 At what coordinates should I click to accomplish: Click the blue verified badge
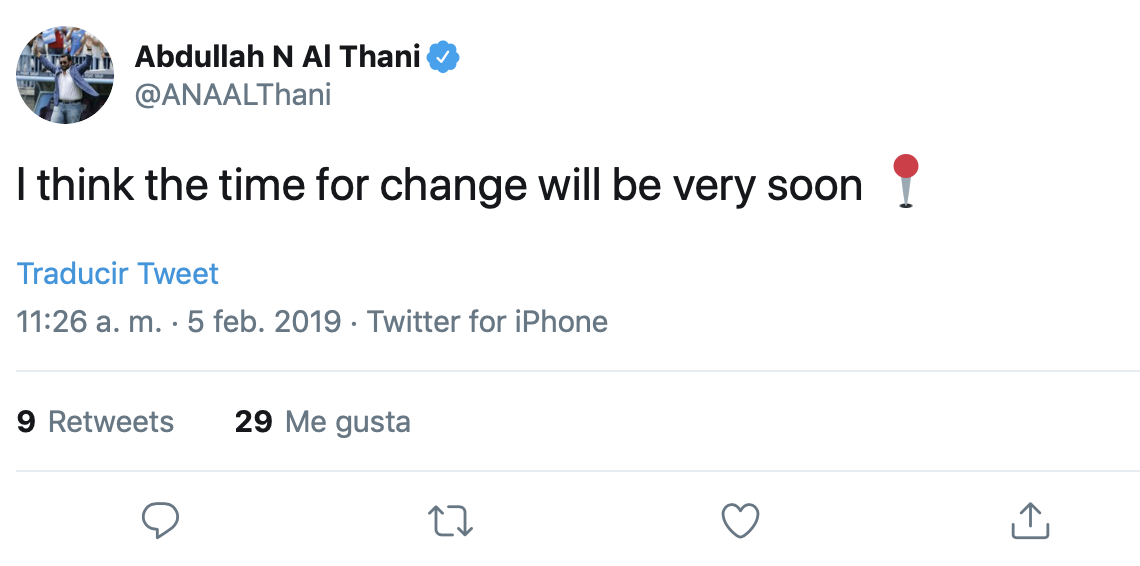tap(443, 58)
